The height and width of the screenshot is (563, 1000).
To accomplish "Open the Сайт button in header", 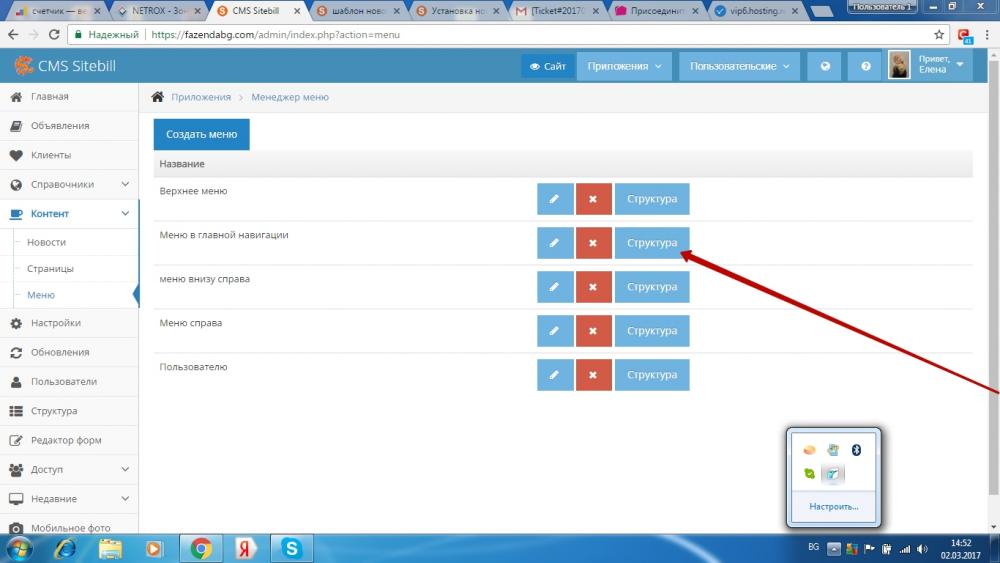I will [548, 66].
